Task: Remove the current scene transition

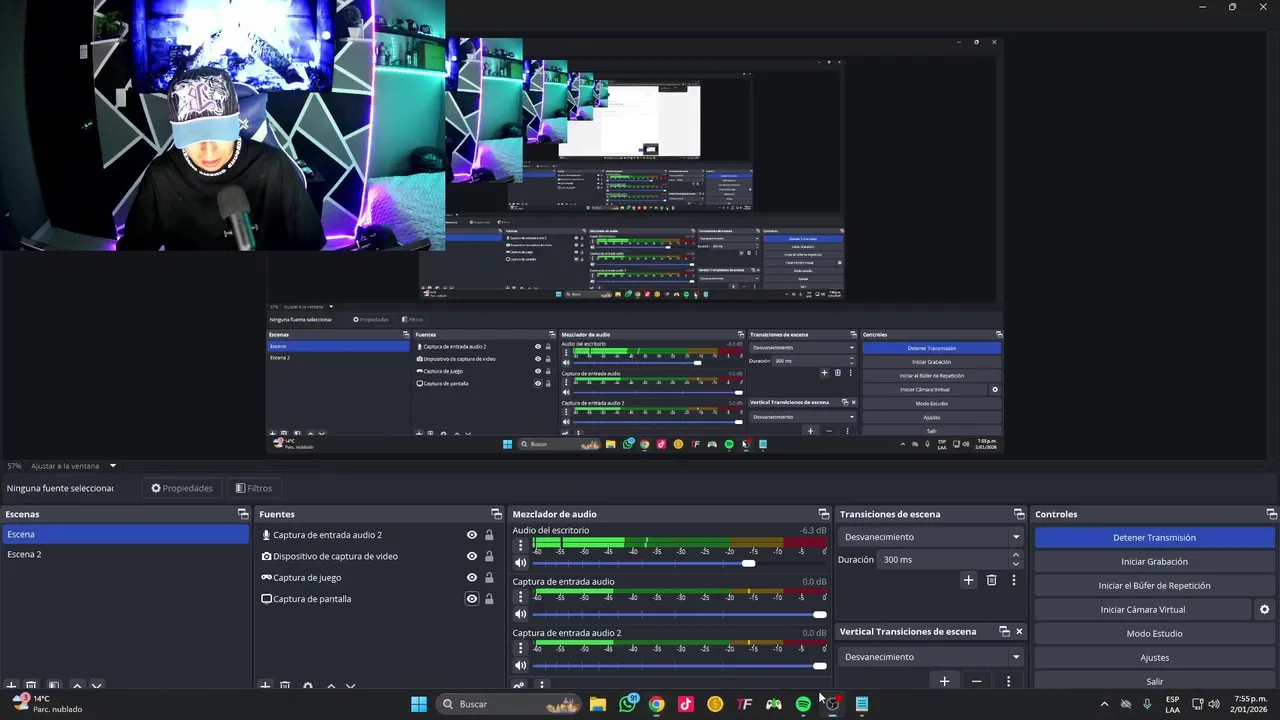Action: pyautogui.click(x=991, y=580)
